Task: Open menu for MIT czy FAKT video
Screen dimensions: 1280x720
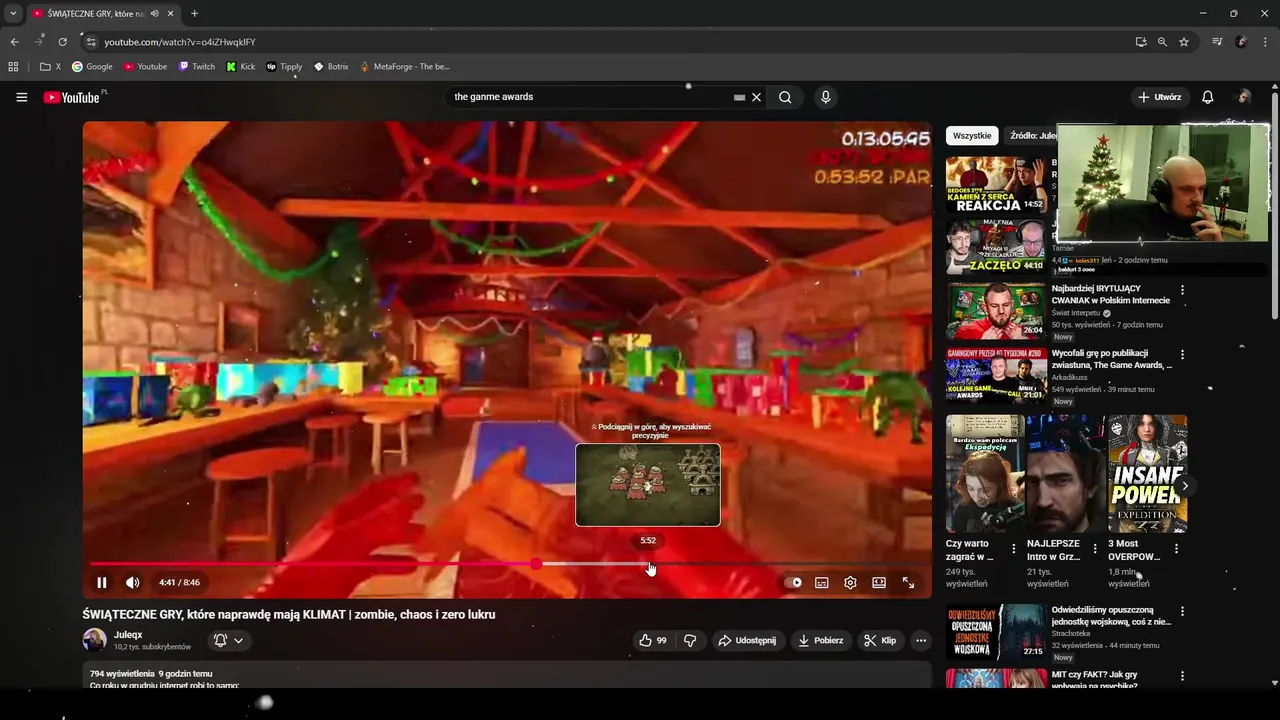Action: [1182, 676]
